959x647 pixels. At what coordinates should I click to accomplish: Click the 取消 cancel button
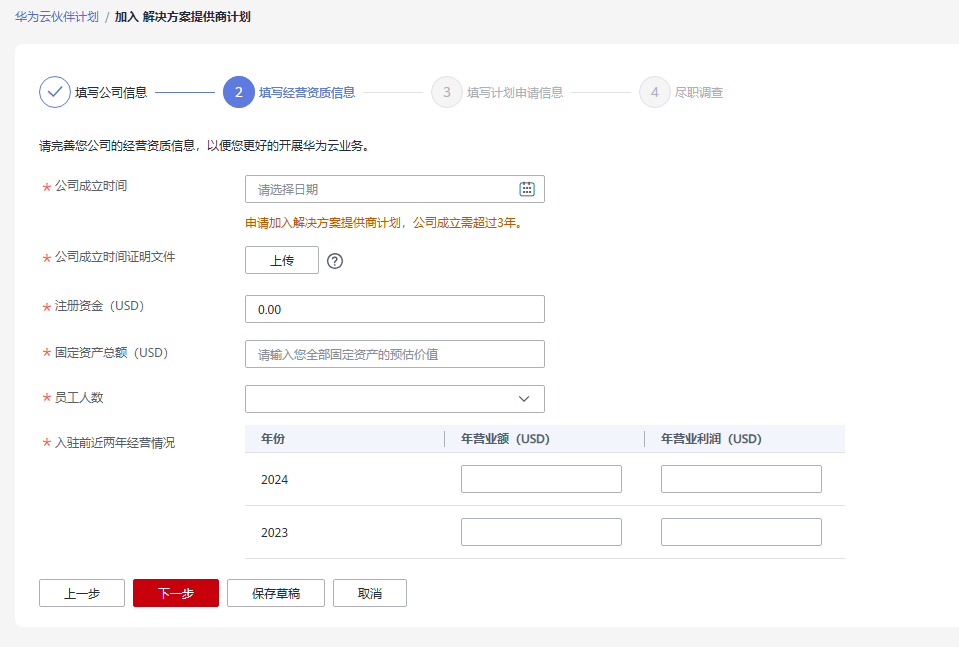(x=369, y=592)
